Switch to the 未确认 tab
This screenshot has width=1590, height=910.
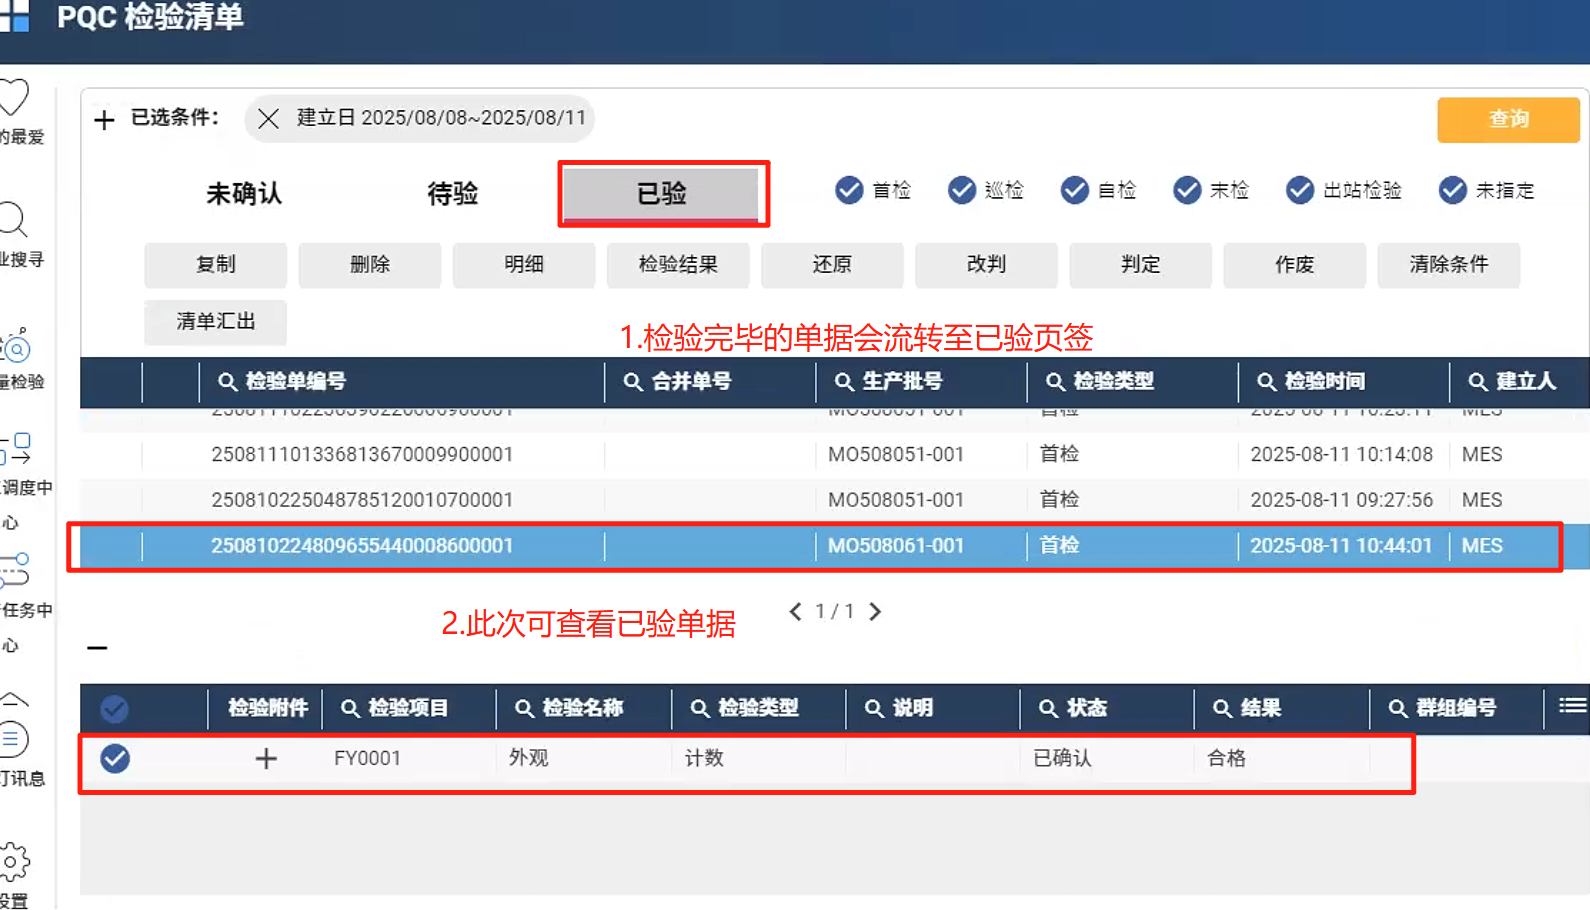[244, 193]
